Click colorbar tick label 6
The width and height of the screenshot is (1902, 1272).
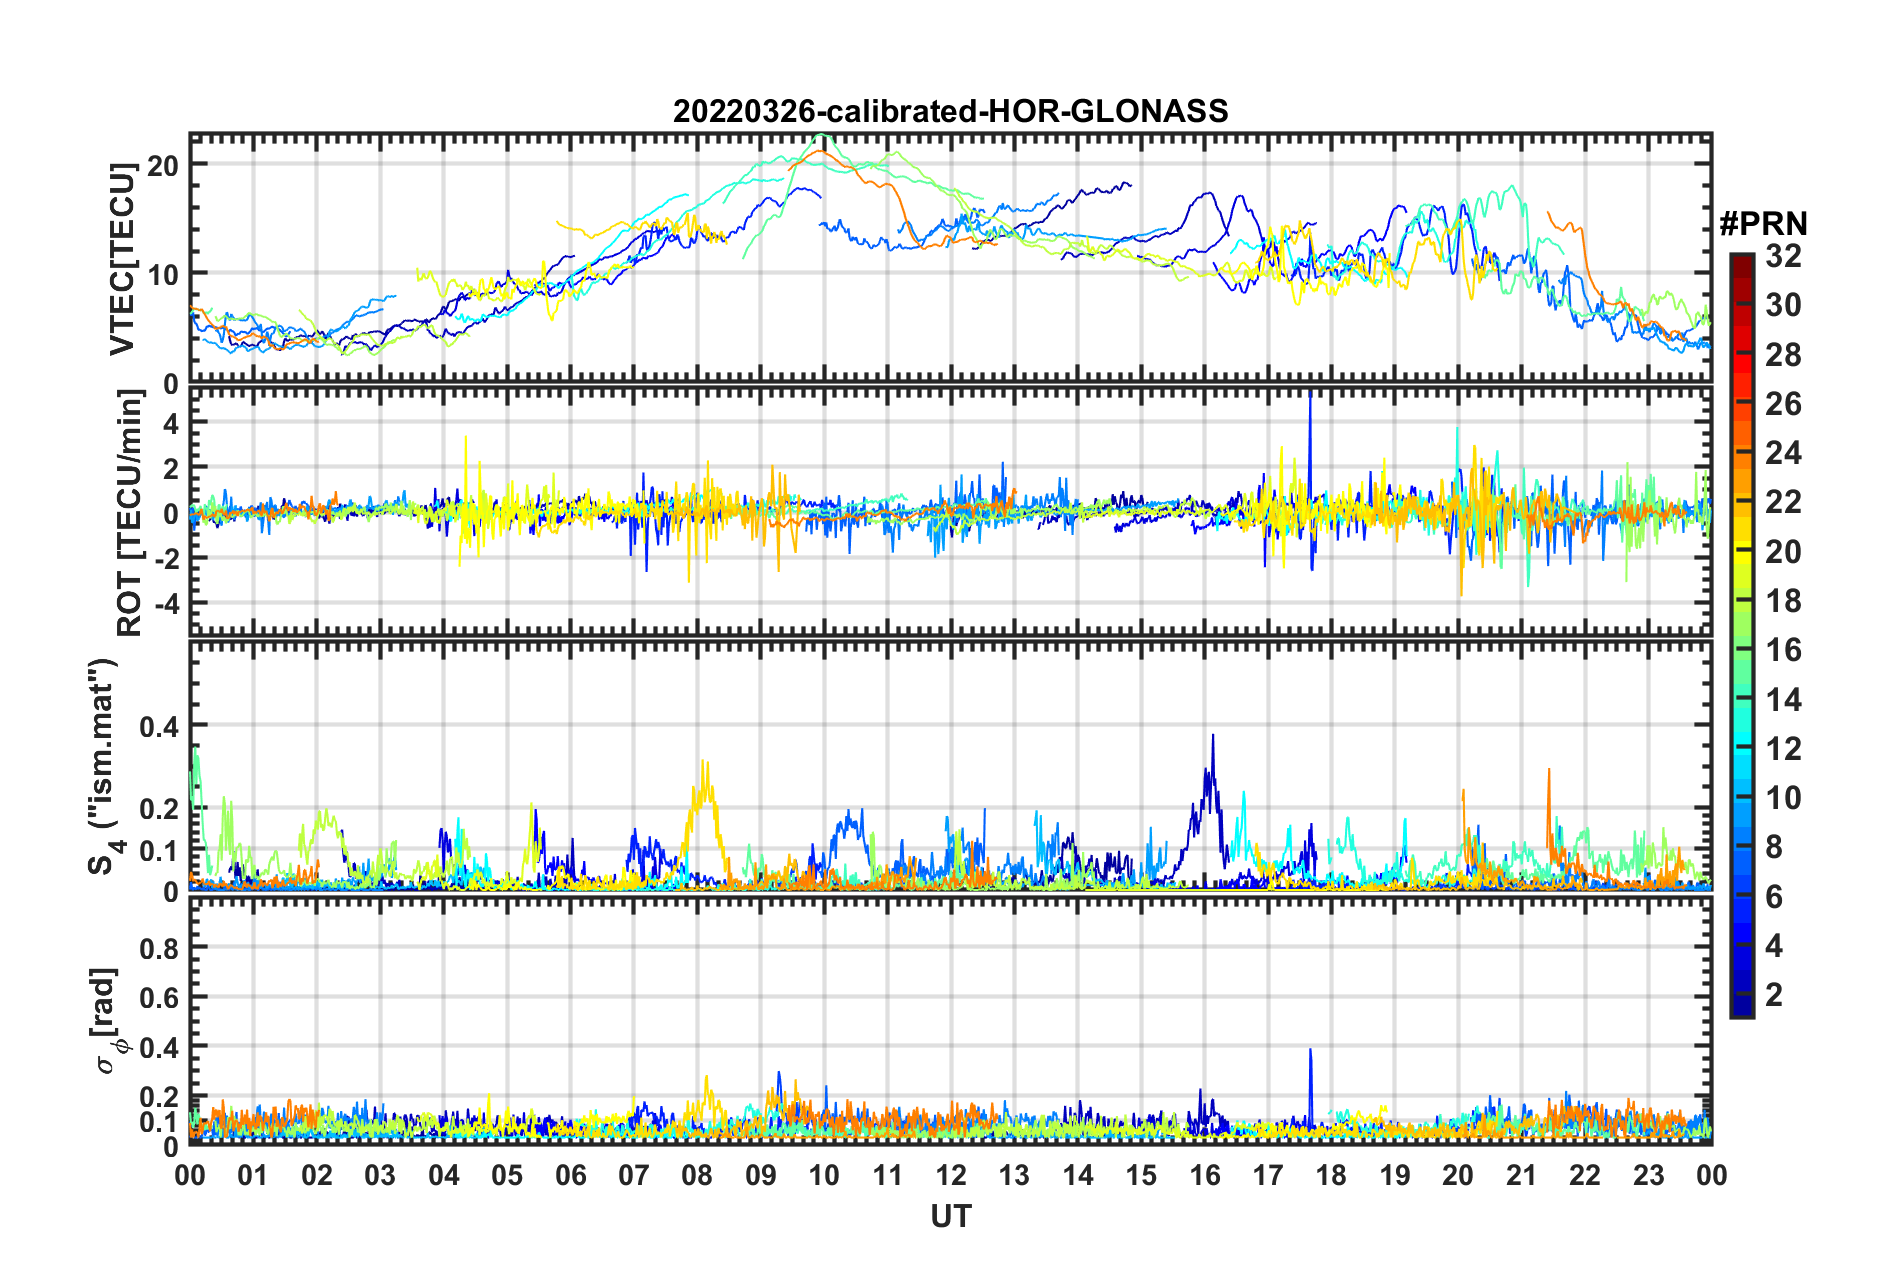pos(1774,897)
